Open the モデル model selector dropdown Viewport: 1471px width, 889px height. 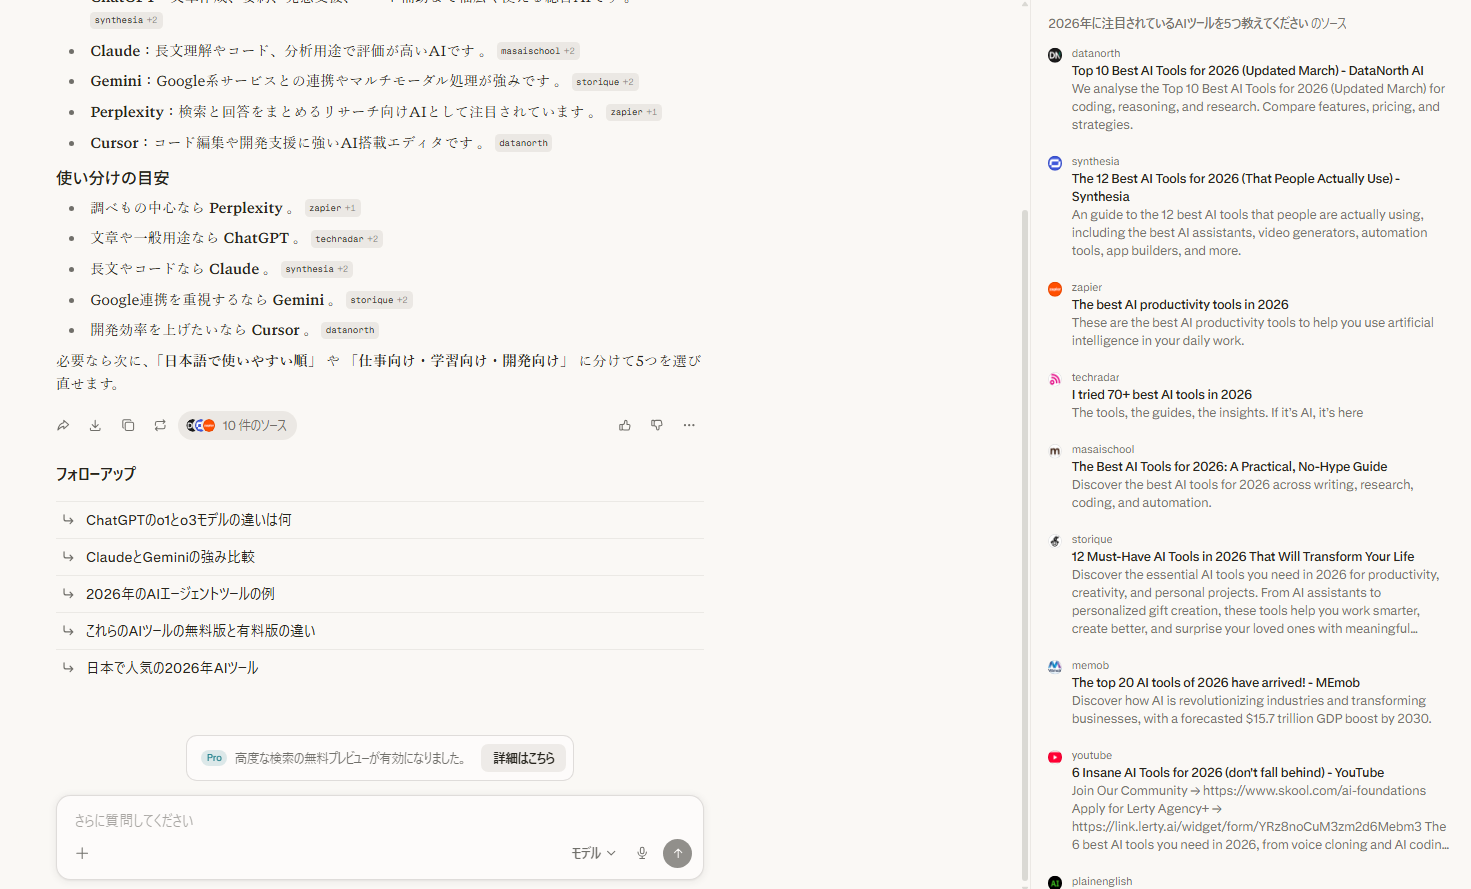click(593, 853)
